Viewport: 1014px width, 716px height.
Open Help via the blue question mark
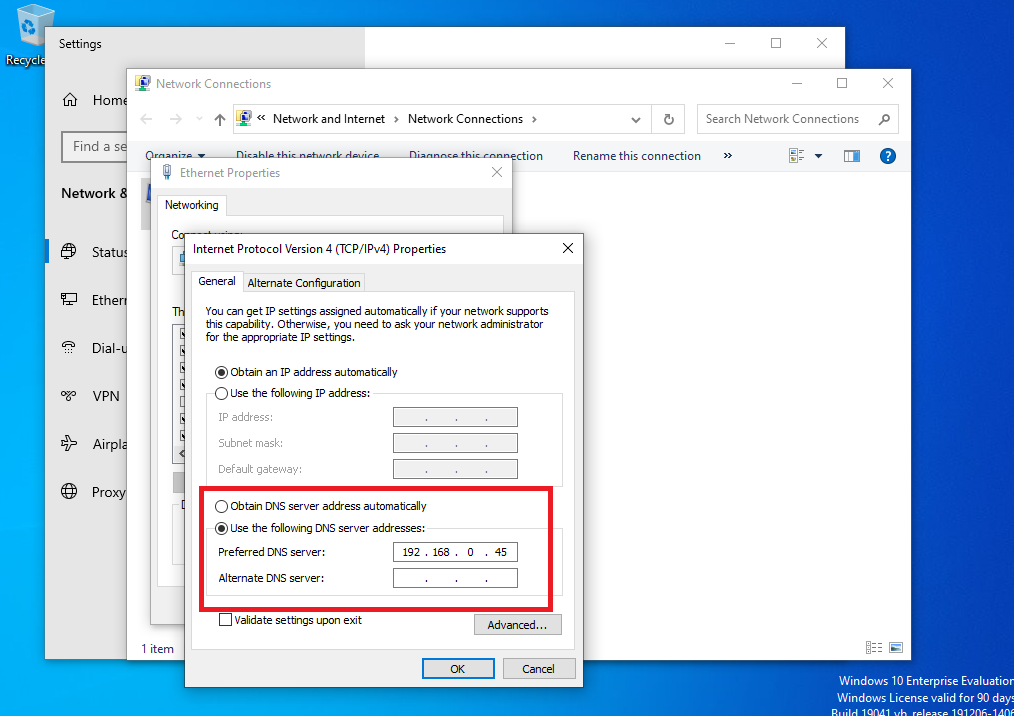coord(886,156)
